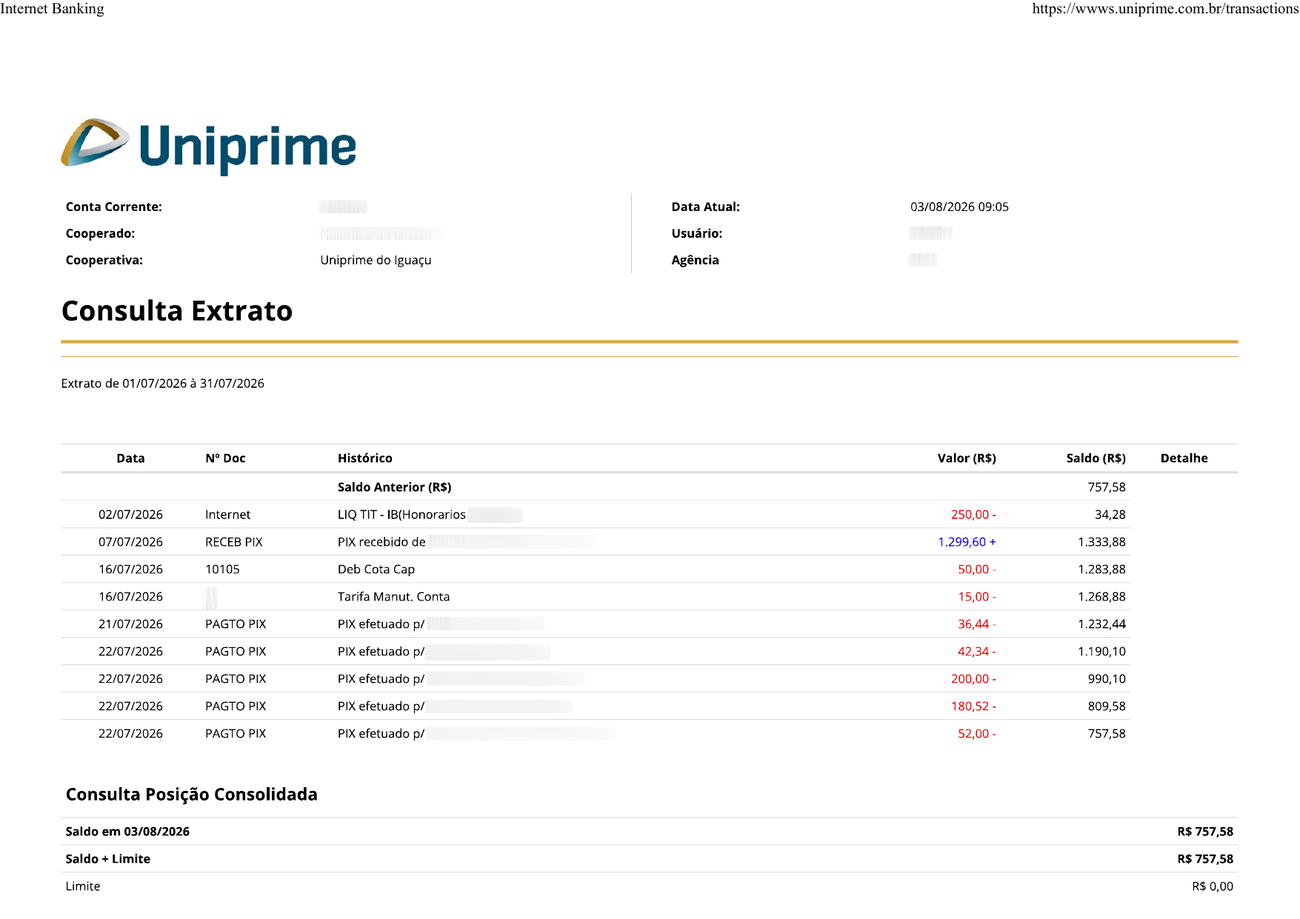Click the RECEB PIX document cell
The image size is (1300, 919).
coord(235,541)
